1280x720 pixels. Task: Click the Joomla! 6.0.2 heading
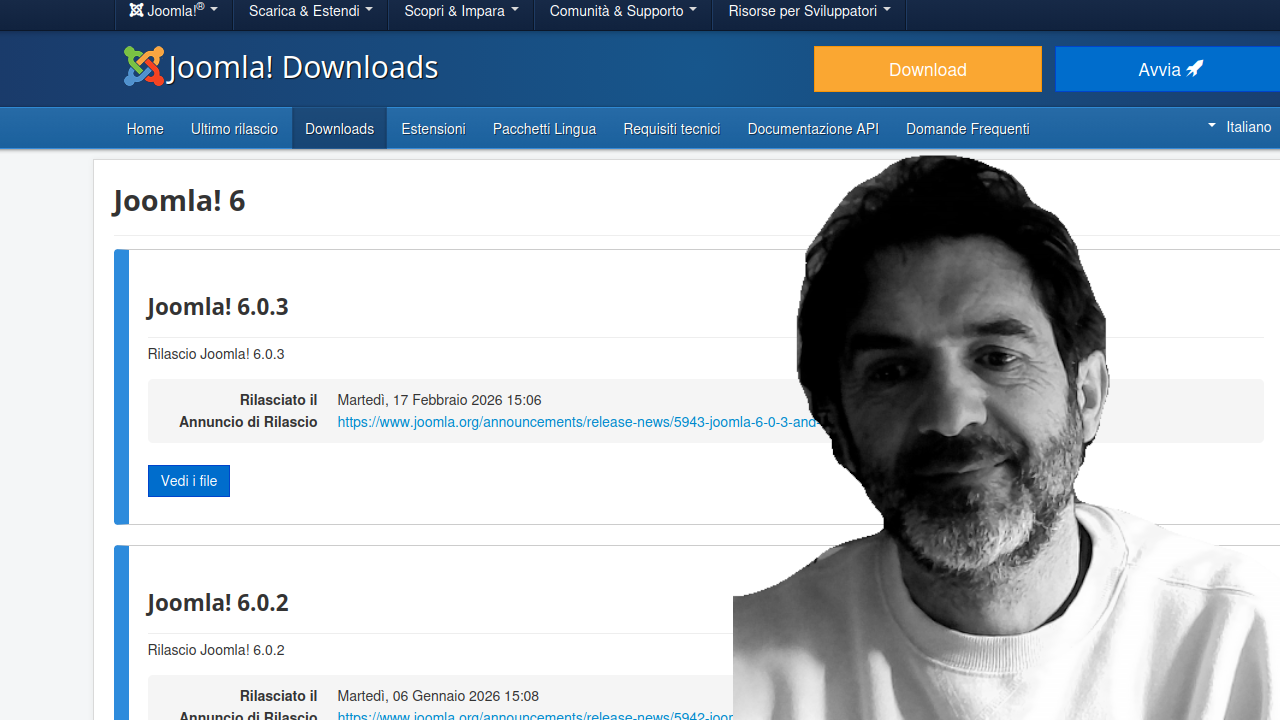(x=218, y=602)
